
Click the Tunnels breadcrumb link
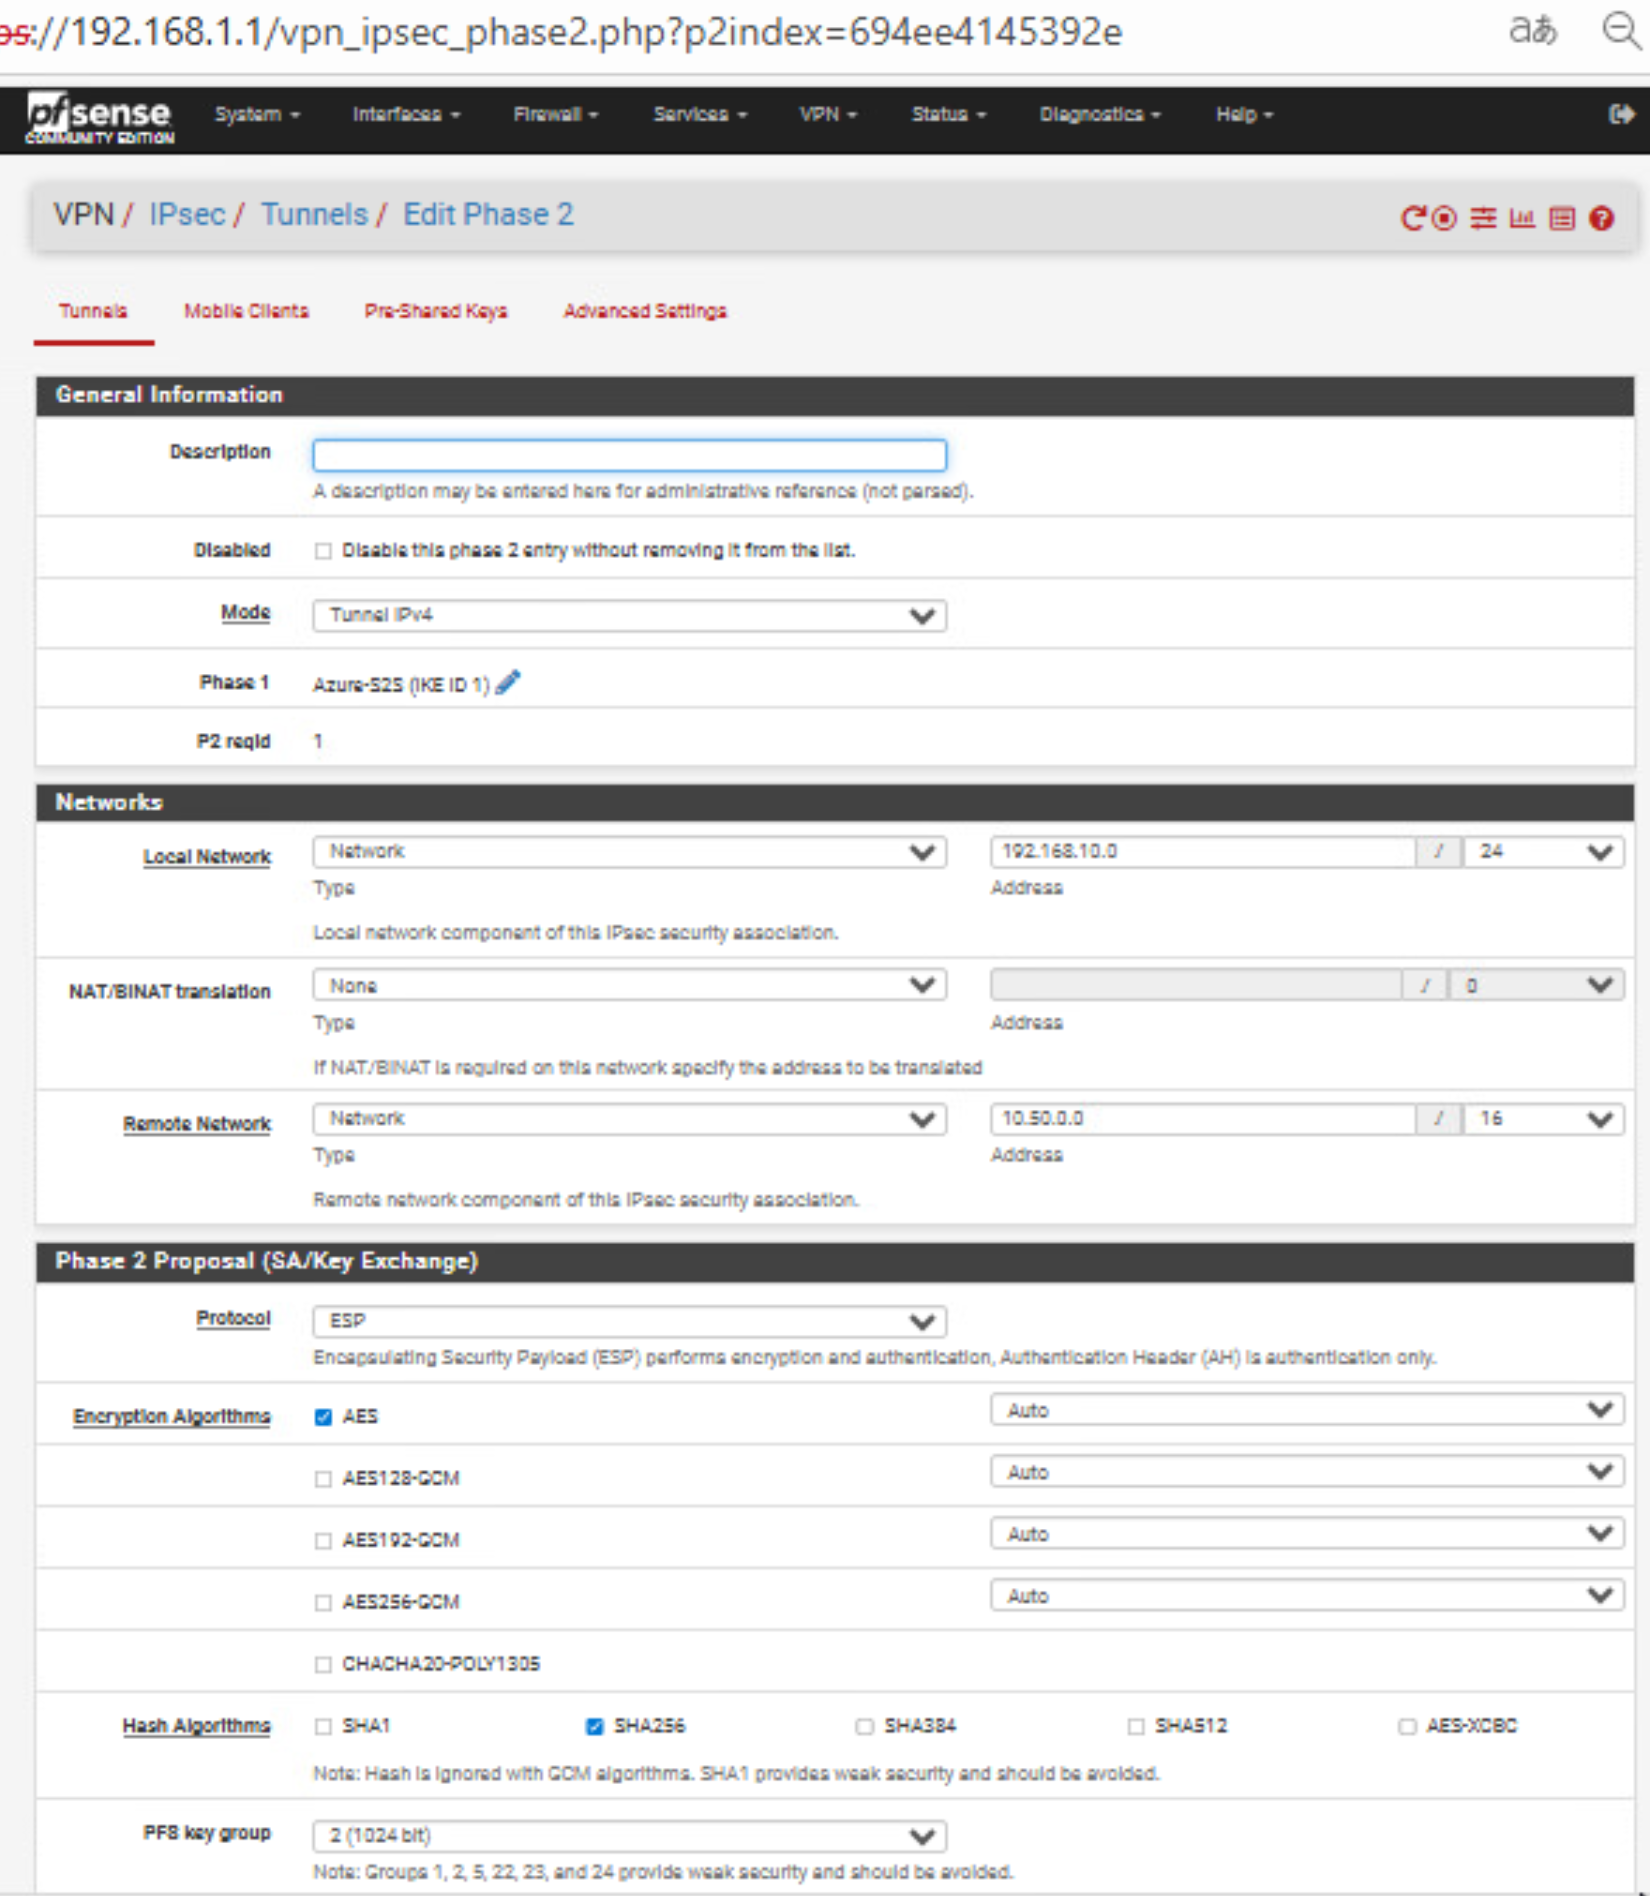[x=314, y=214]
